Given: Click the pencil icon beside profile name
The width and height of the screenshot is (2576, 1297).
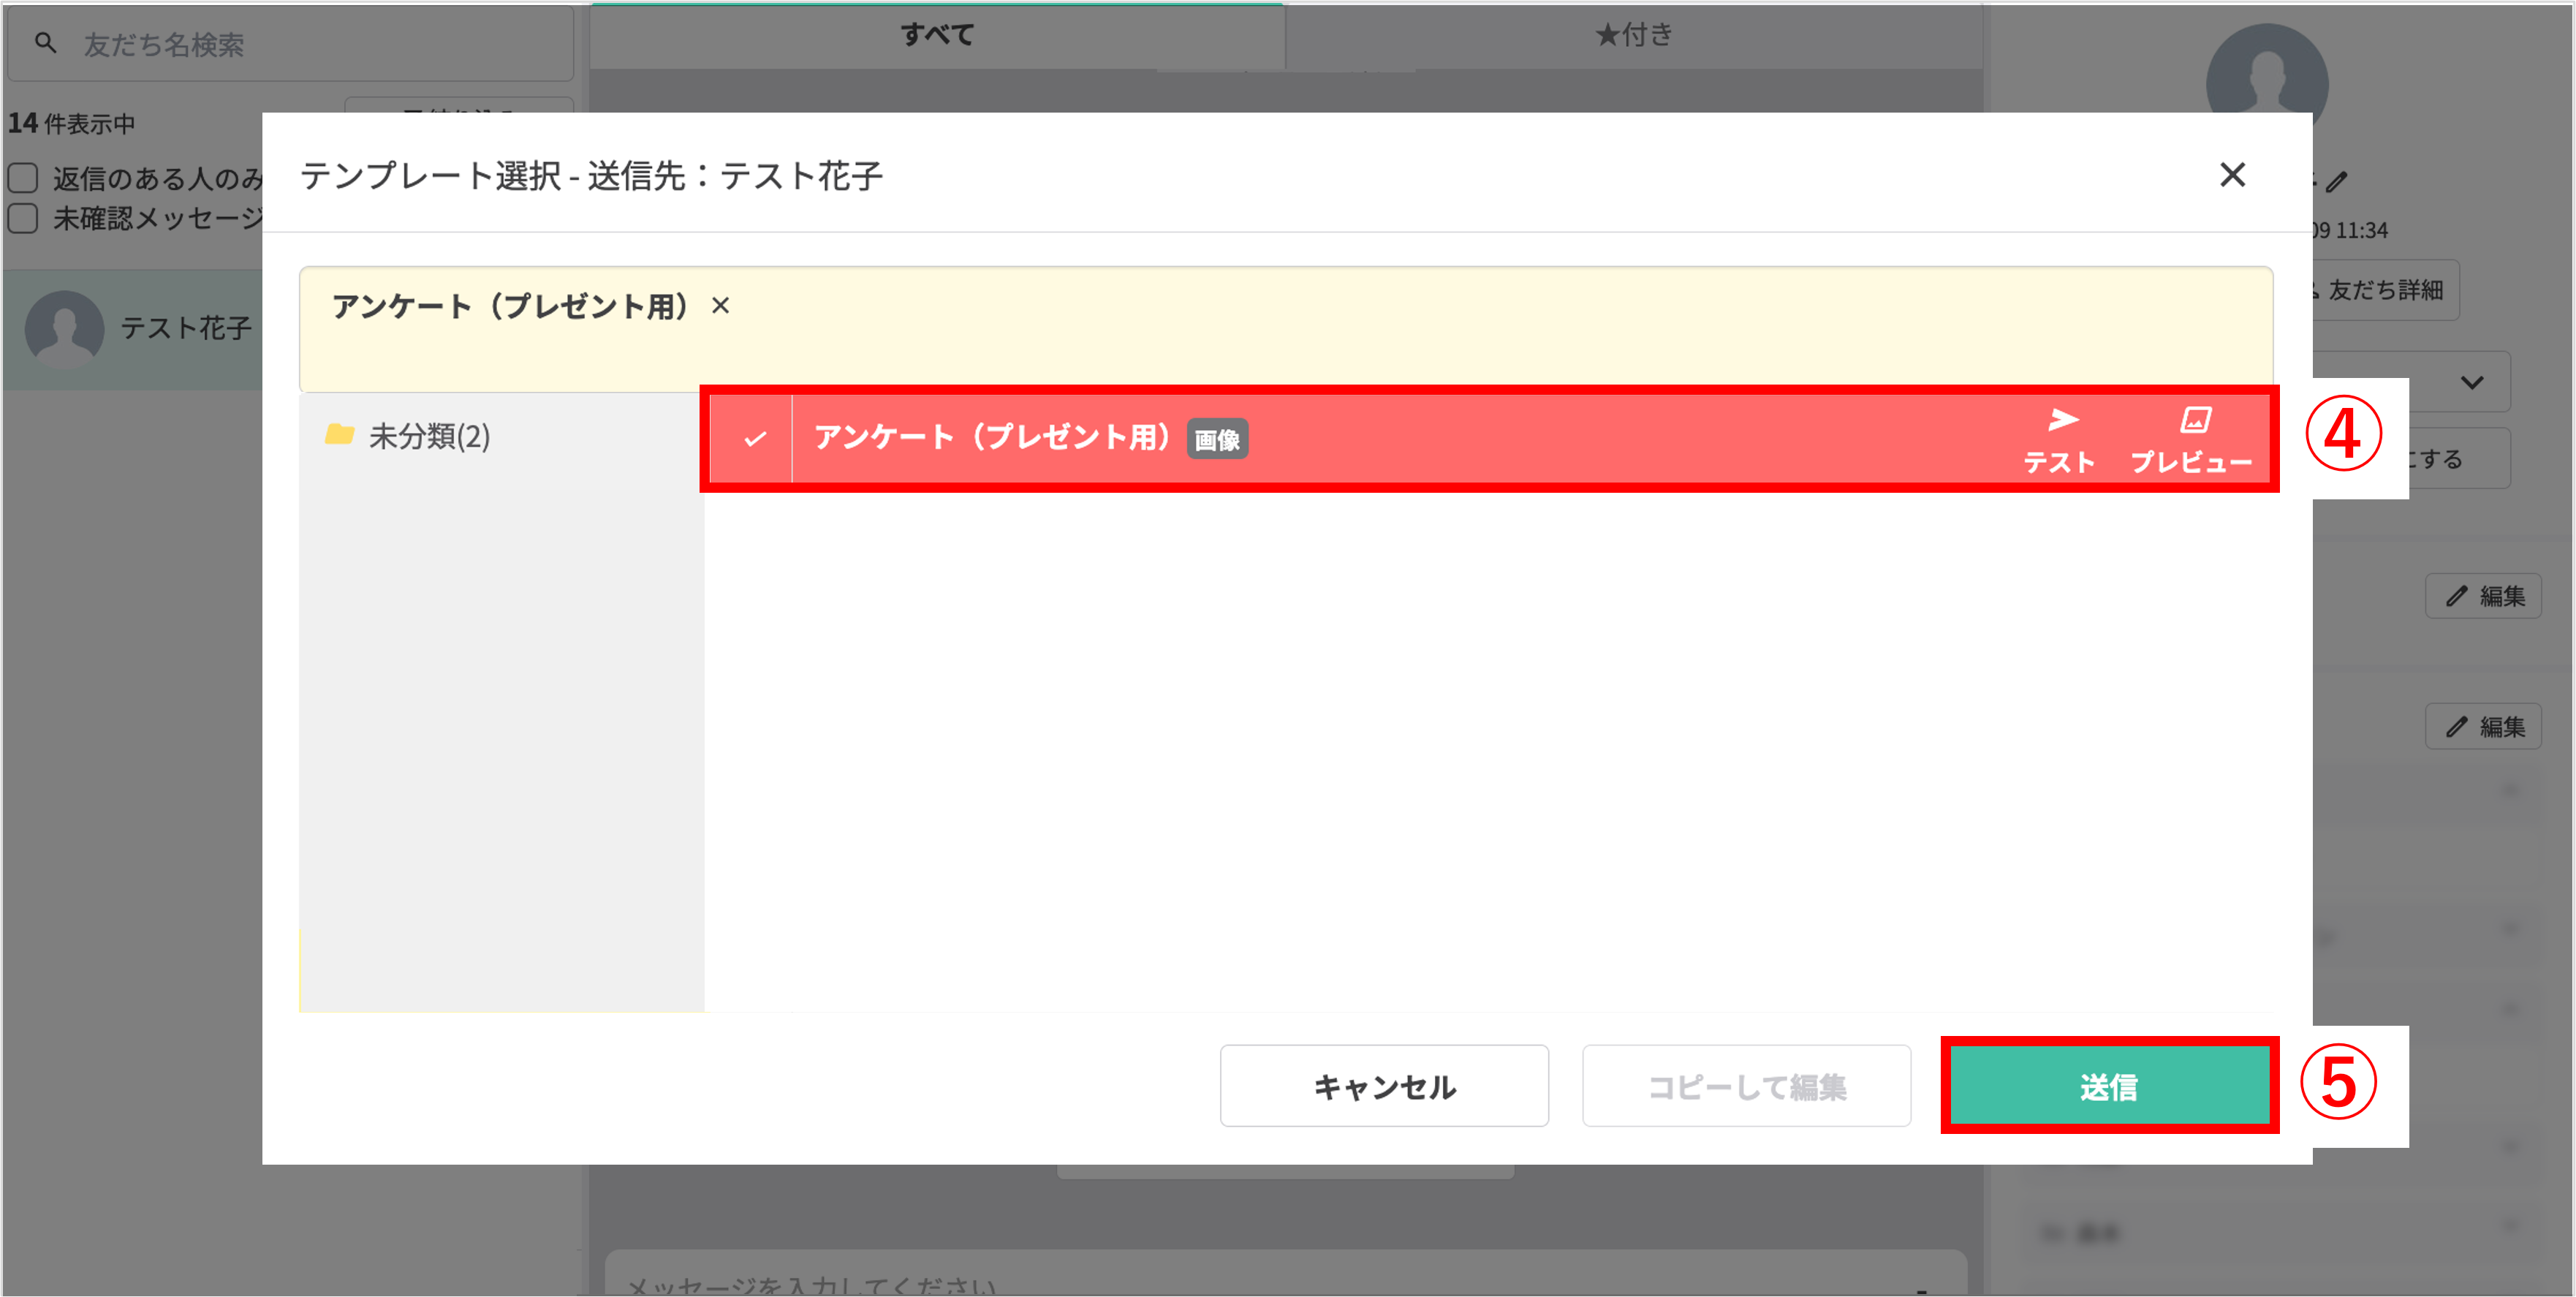Looking at the screenshot, I should [2337, 183].
